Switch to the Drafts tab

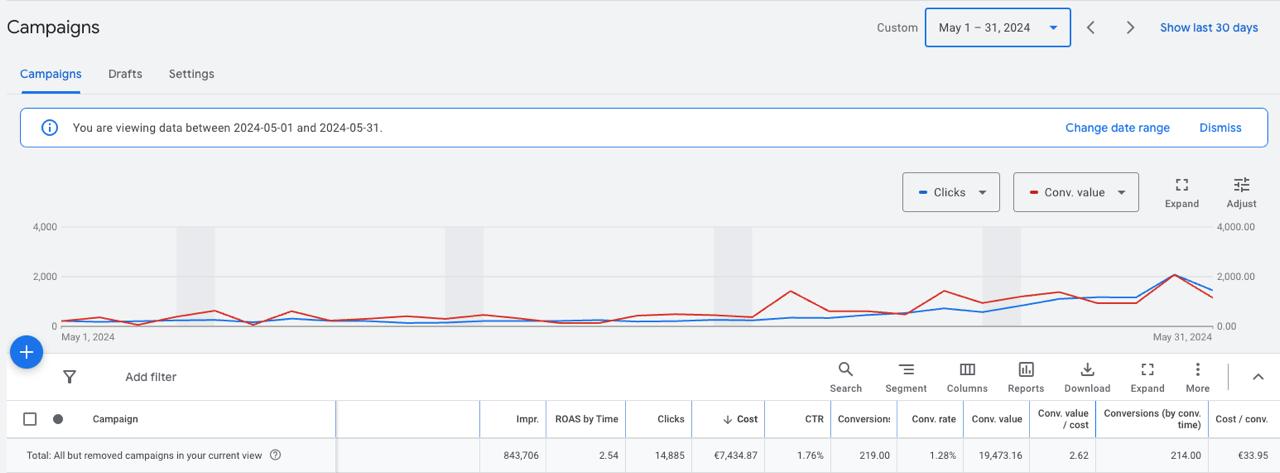point(125,74)
